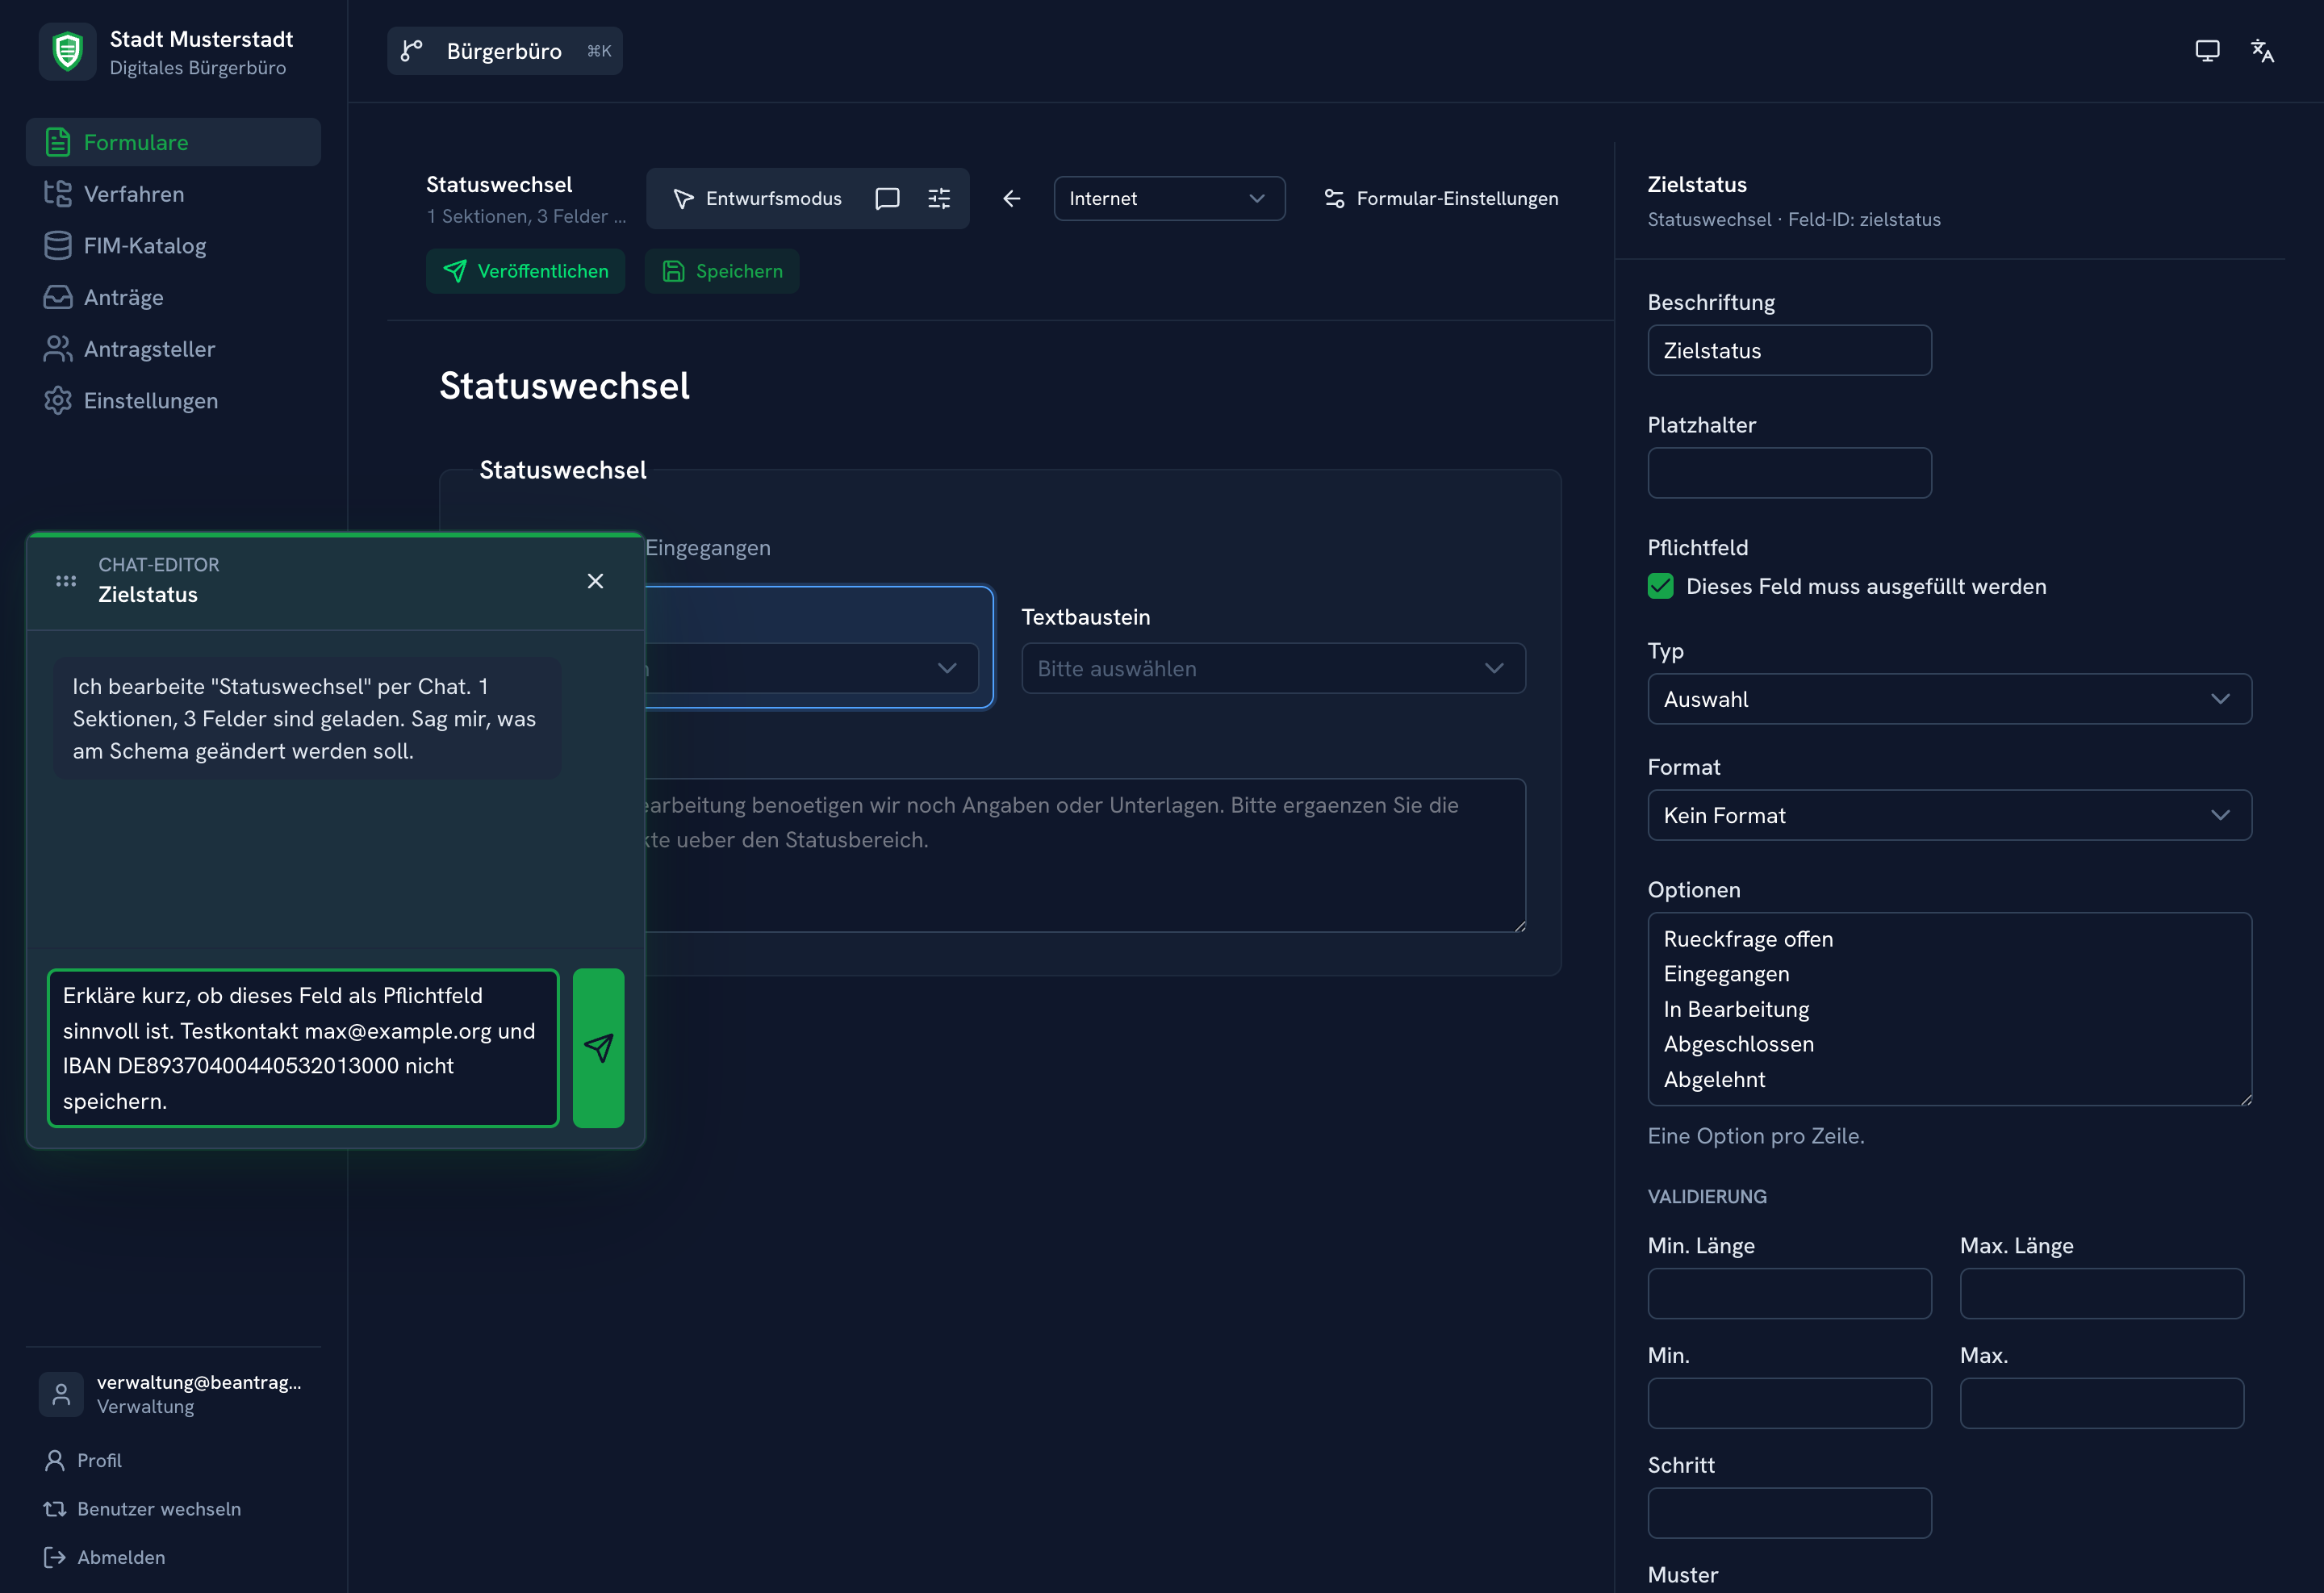Open the Bürgerbüro workspace switcher
2324x1593 pixels.
tap(504, 51)
